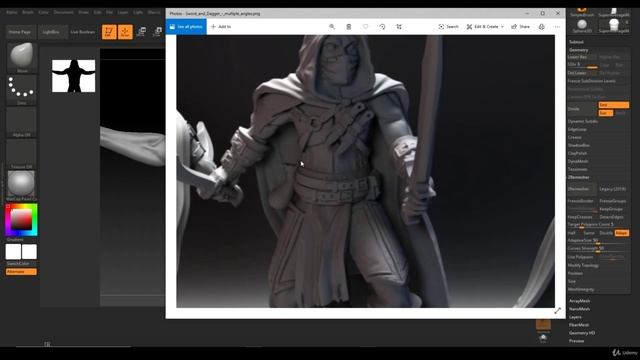Select the Sphere3D tool thumbnail
This screenshot has height=360, width=640.
pyautogui.click(x=582, y=26)
